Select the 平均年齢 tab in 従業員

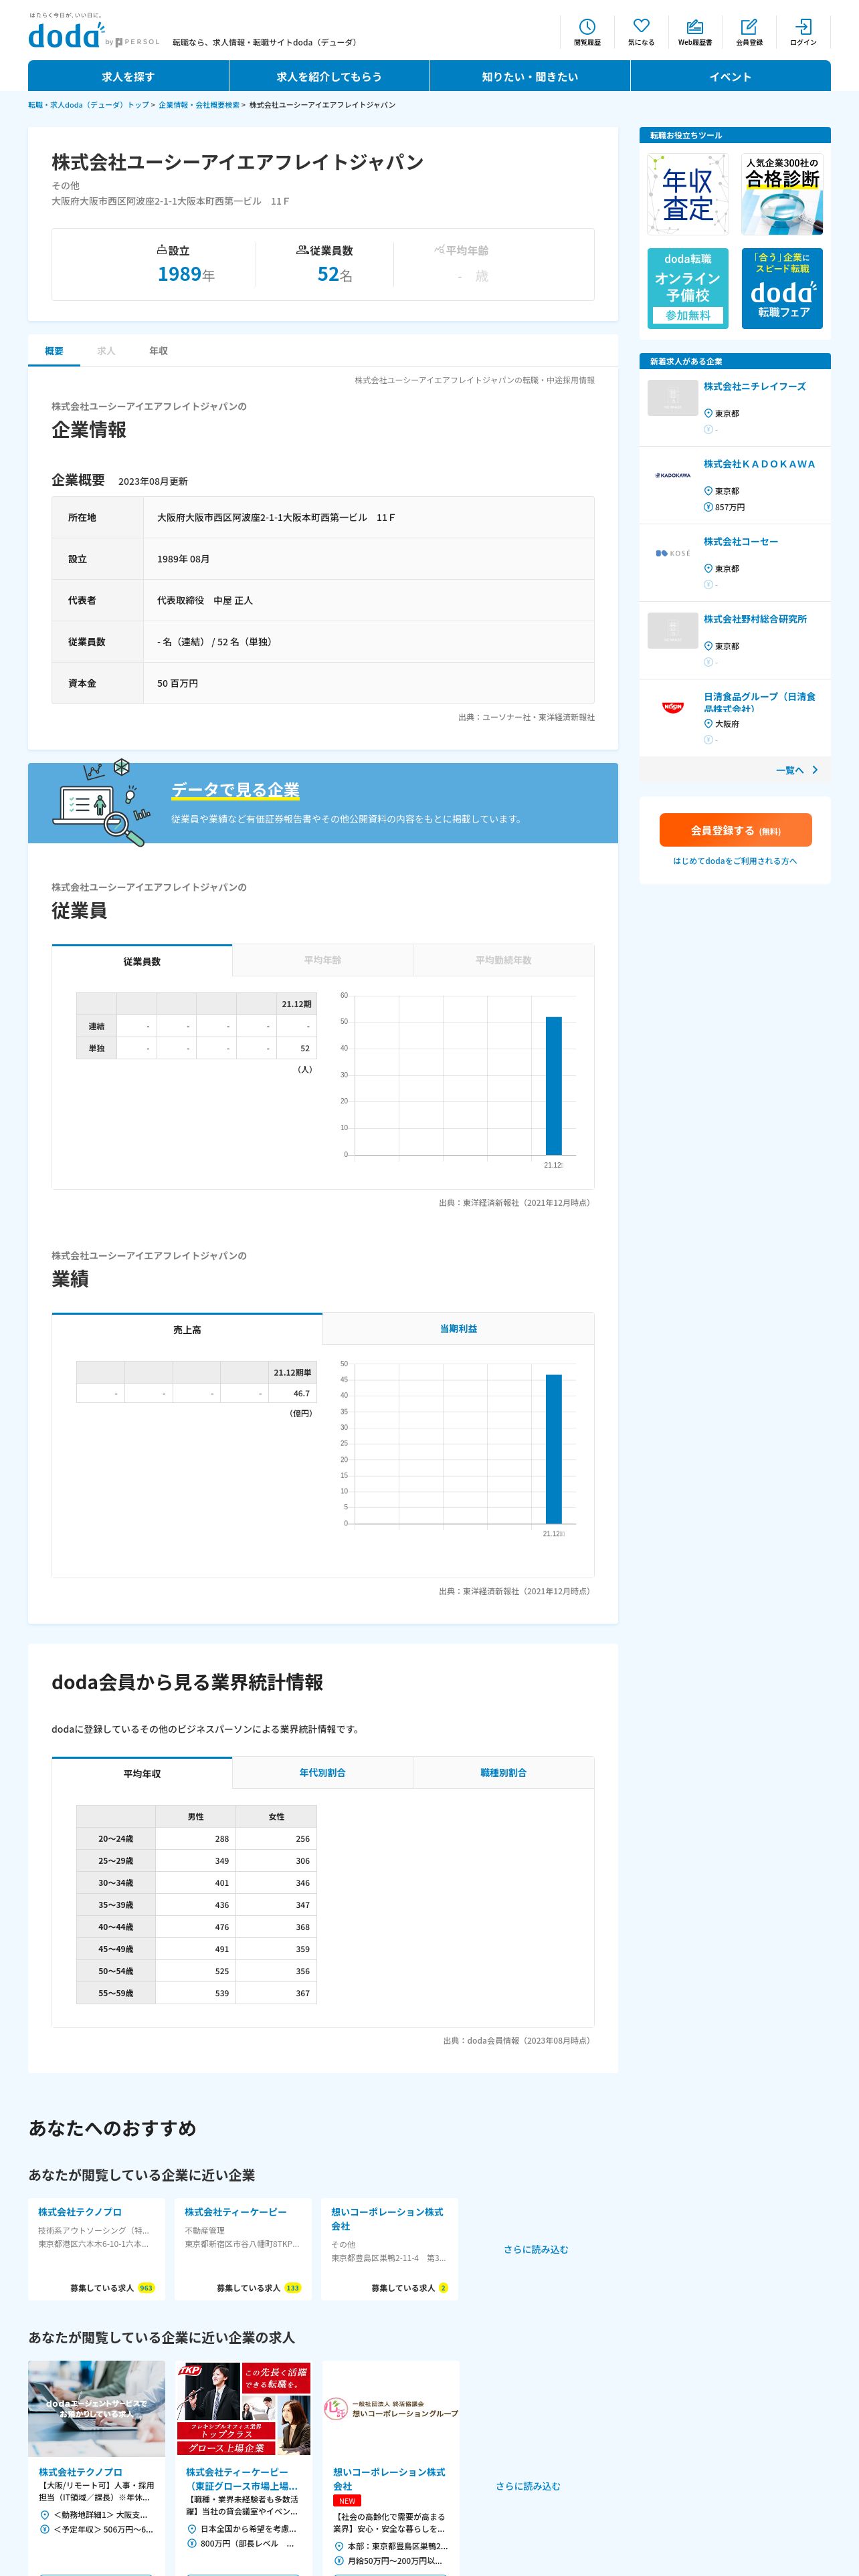322,960
